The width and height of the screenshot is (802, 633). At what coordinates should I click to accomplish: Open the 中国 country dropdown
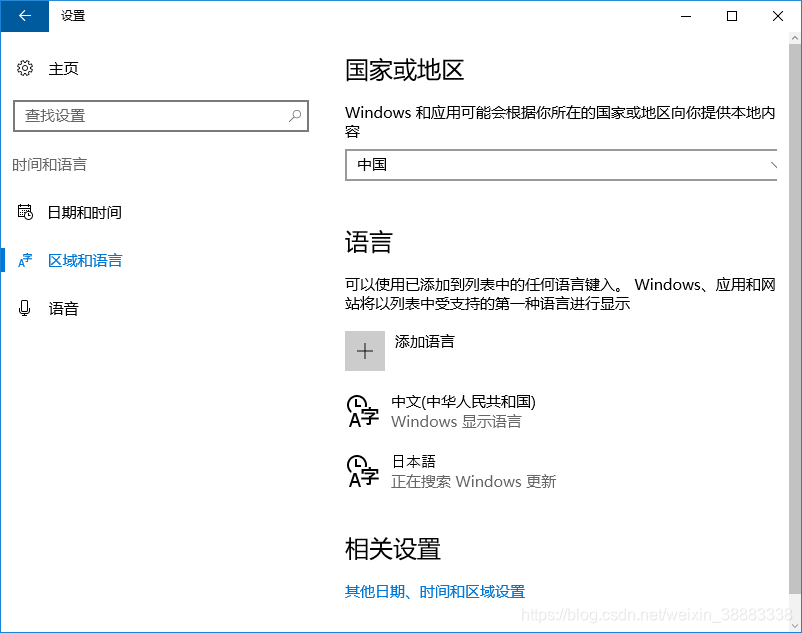(561, 165)
